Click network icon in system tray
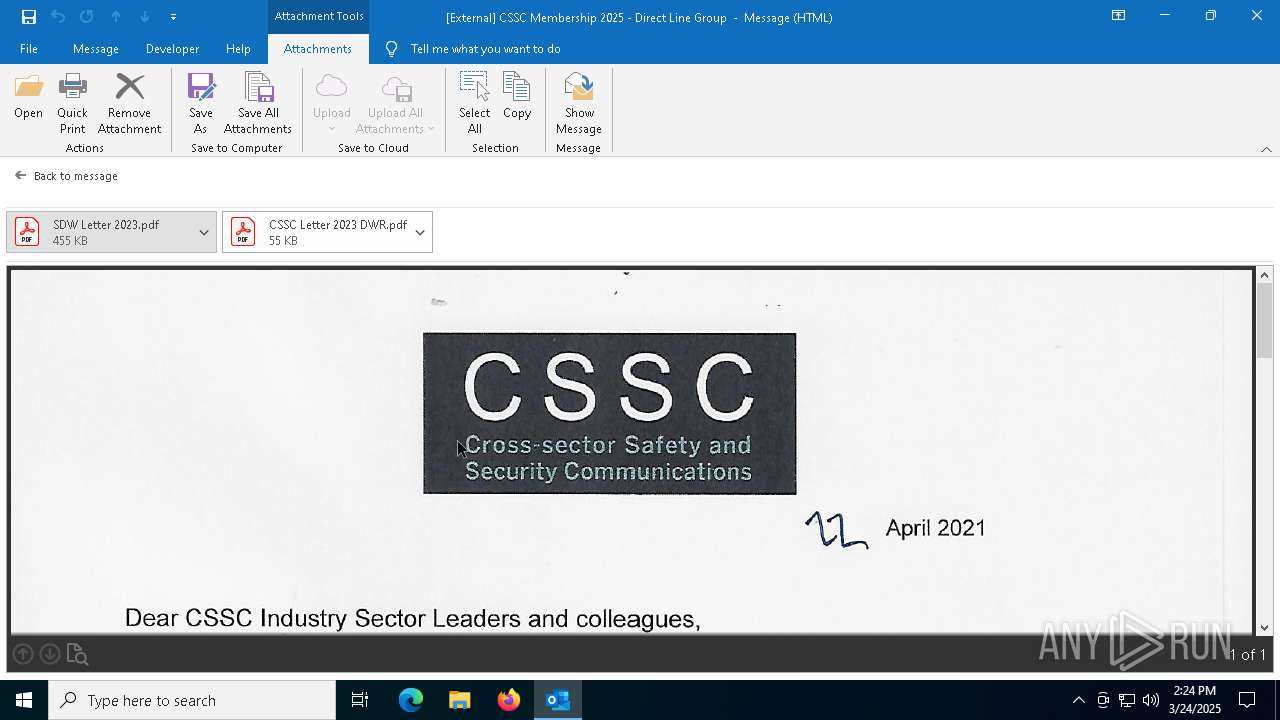This screenshot has width=1280, height=720. tap(1127, 700)
